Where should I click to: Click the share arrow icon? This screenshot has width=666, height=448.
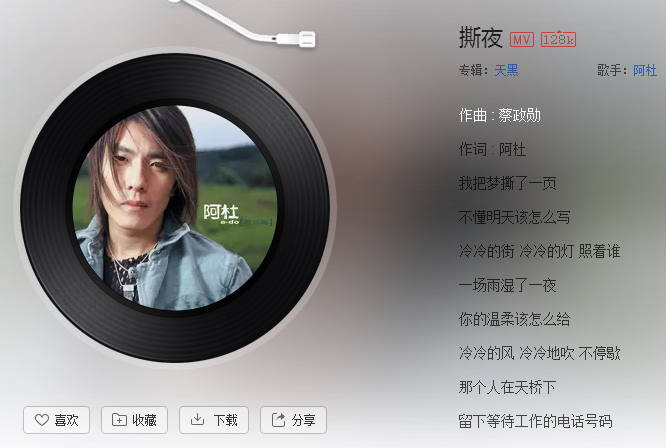coord(279,420)
